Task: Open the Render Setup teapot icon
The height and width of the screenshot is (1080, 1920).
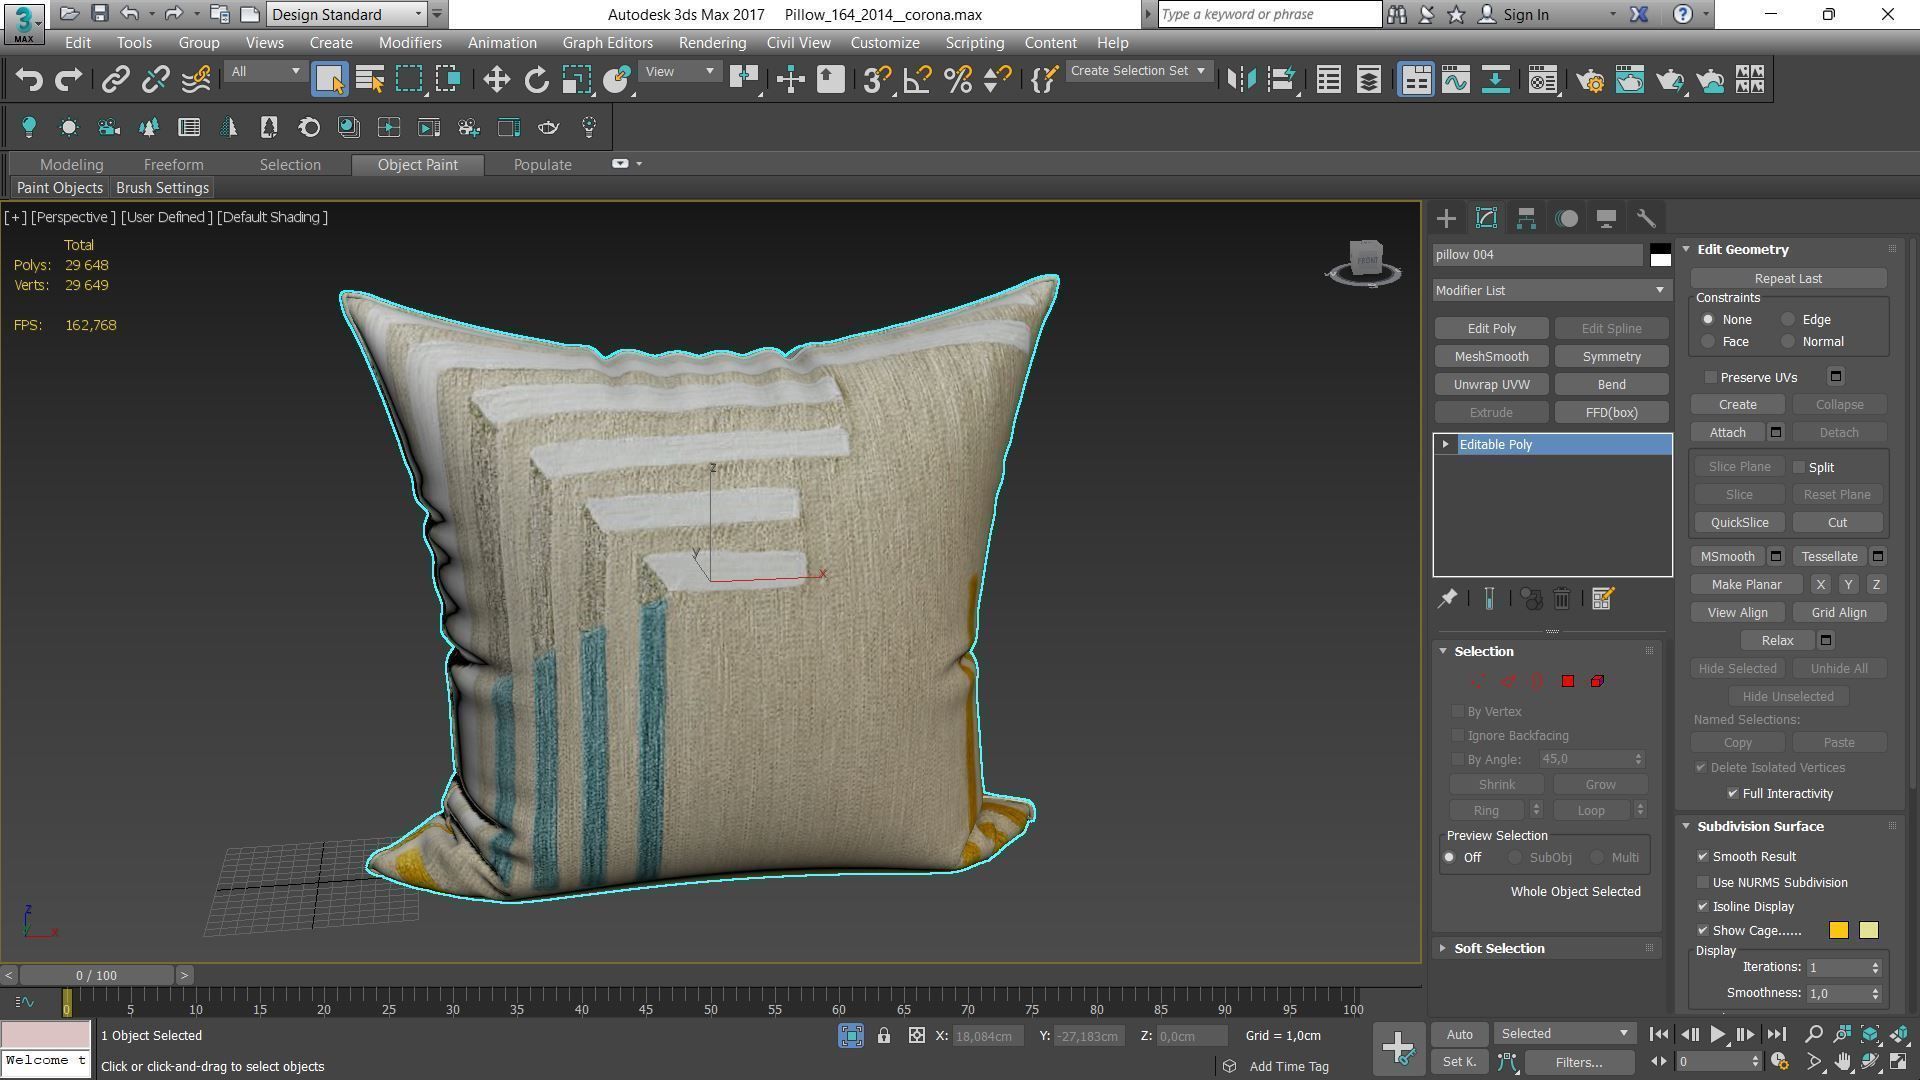Action: pyautogui.click(x=1590, y=80)
